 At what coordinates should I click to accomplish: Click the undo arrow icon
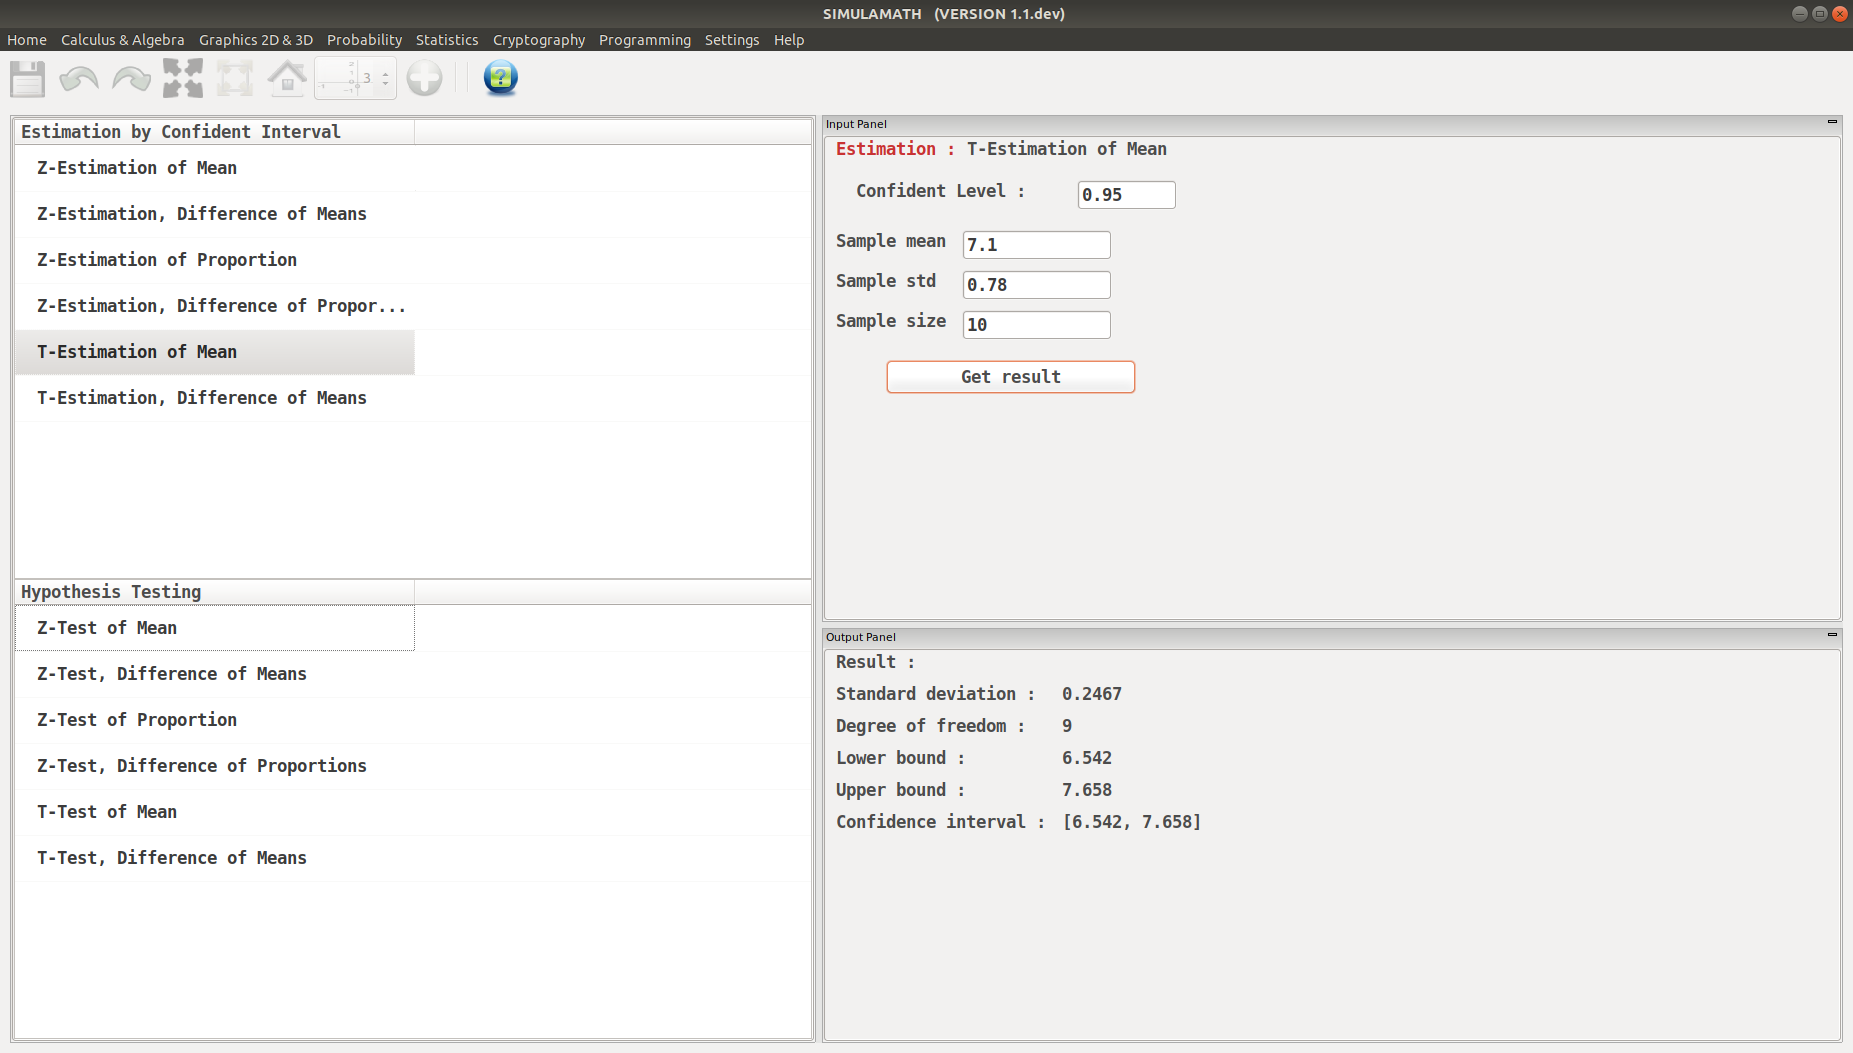point(79,78)
